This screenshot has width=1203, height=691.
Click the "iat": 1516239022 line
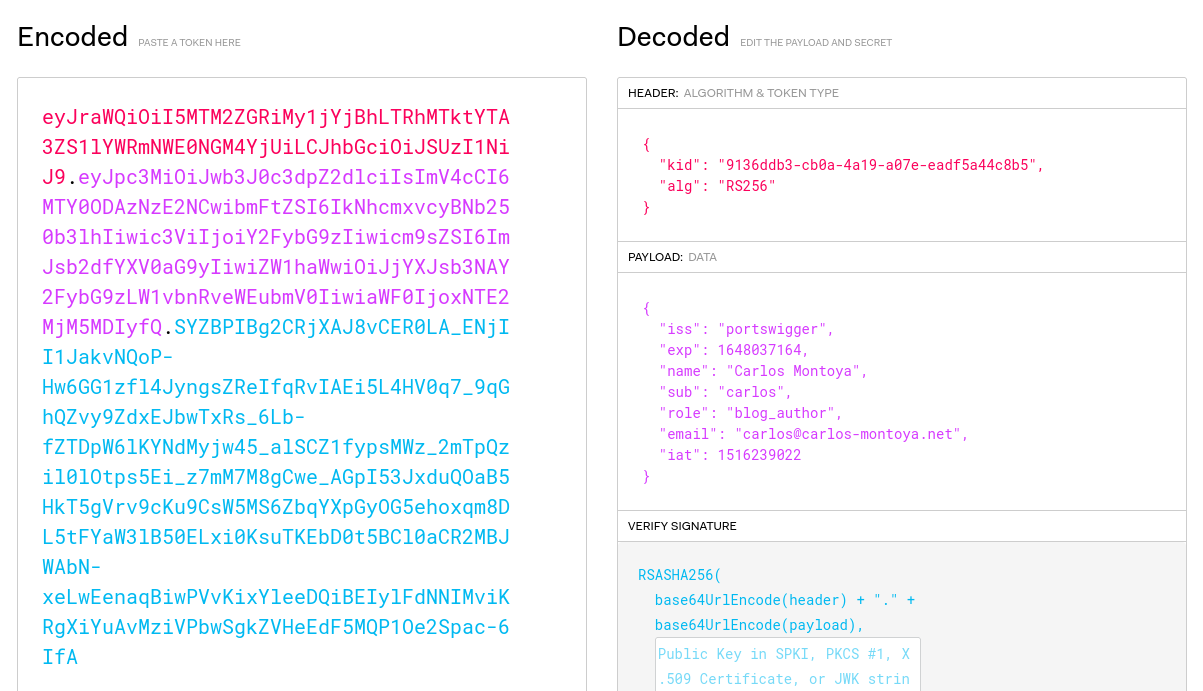(x=730, y=455)
